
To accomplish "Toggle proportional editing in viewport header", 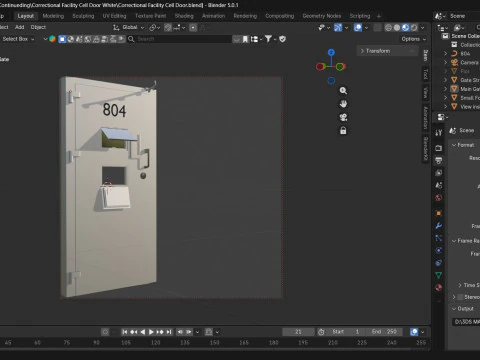I will point(193,28).
